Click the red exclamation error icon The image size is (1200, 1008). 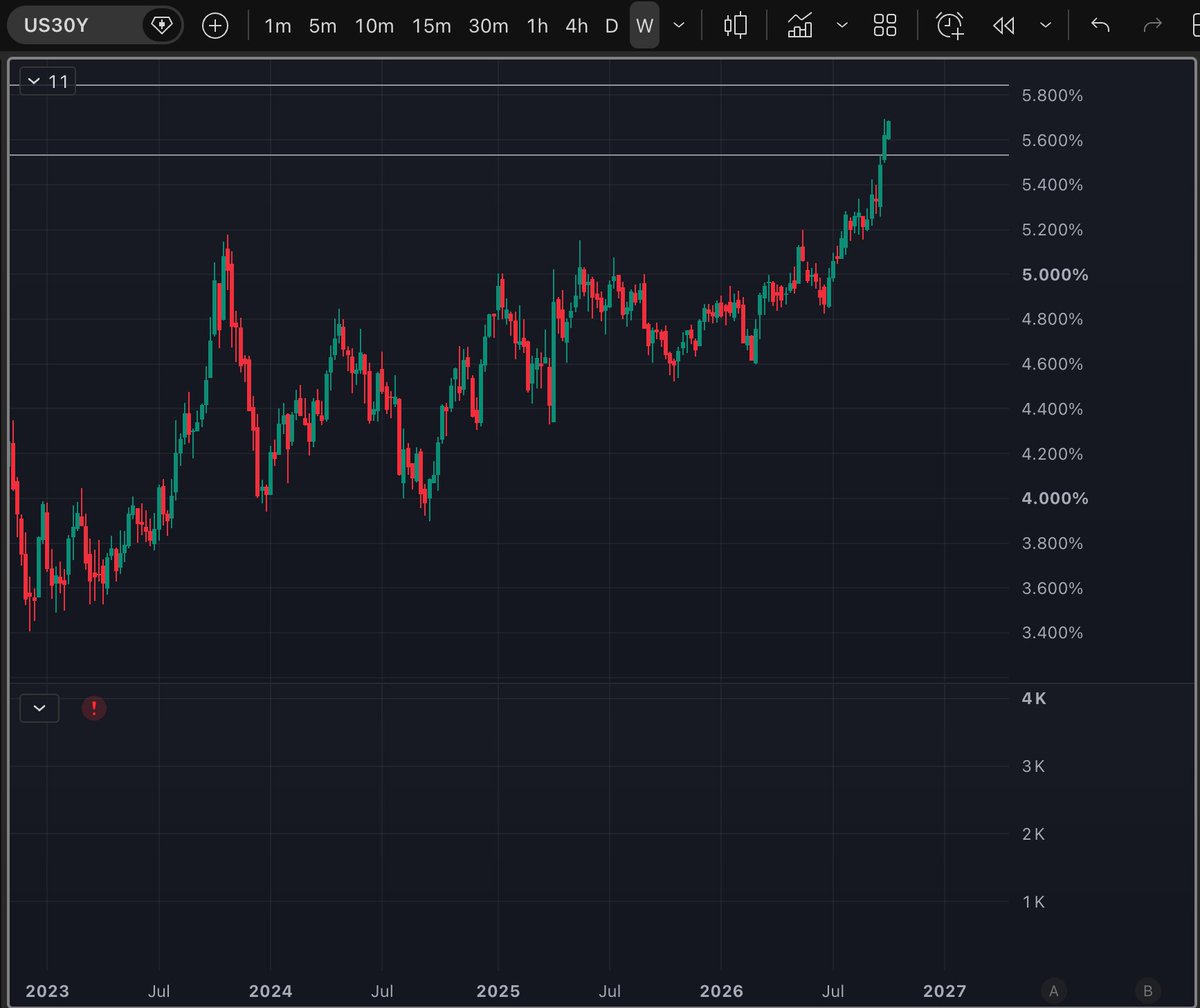pos(94,708)
